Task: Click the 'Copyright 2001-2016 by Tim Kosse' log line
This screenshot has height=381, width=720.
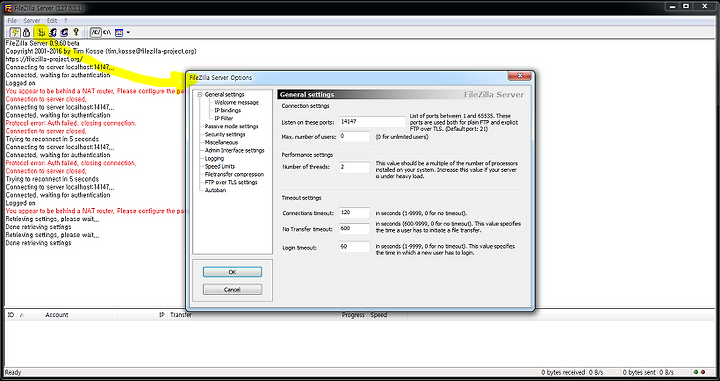Action: (x=101, y=51)
